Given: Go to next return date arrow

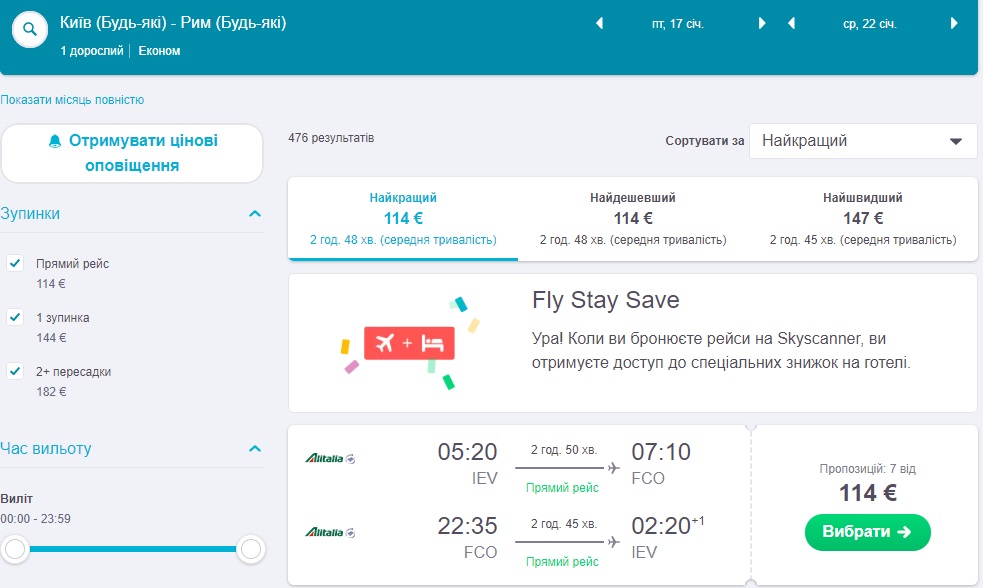Looking at the screenshot, I should 955,24.
